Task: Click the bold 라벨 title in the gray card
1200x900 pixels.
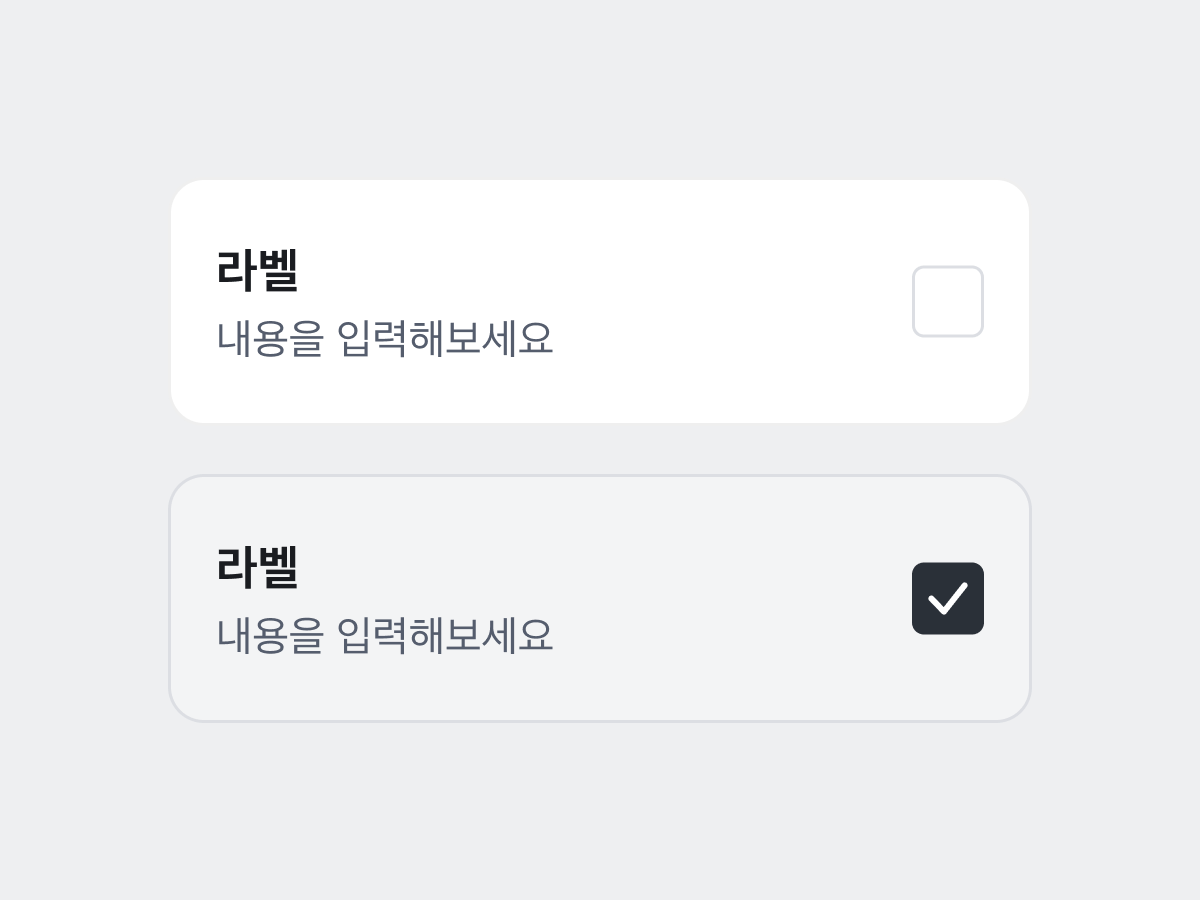Action: tap(257, 566)
